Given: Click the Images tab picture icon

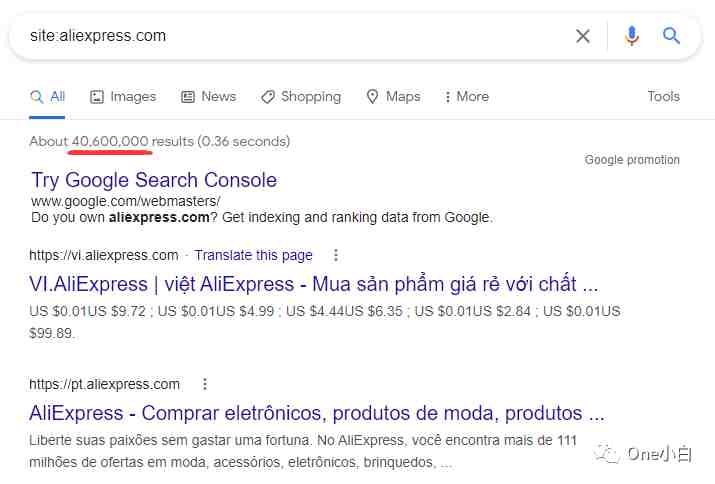Looking at the screenshot, I should 97,97.
